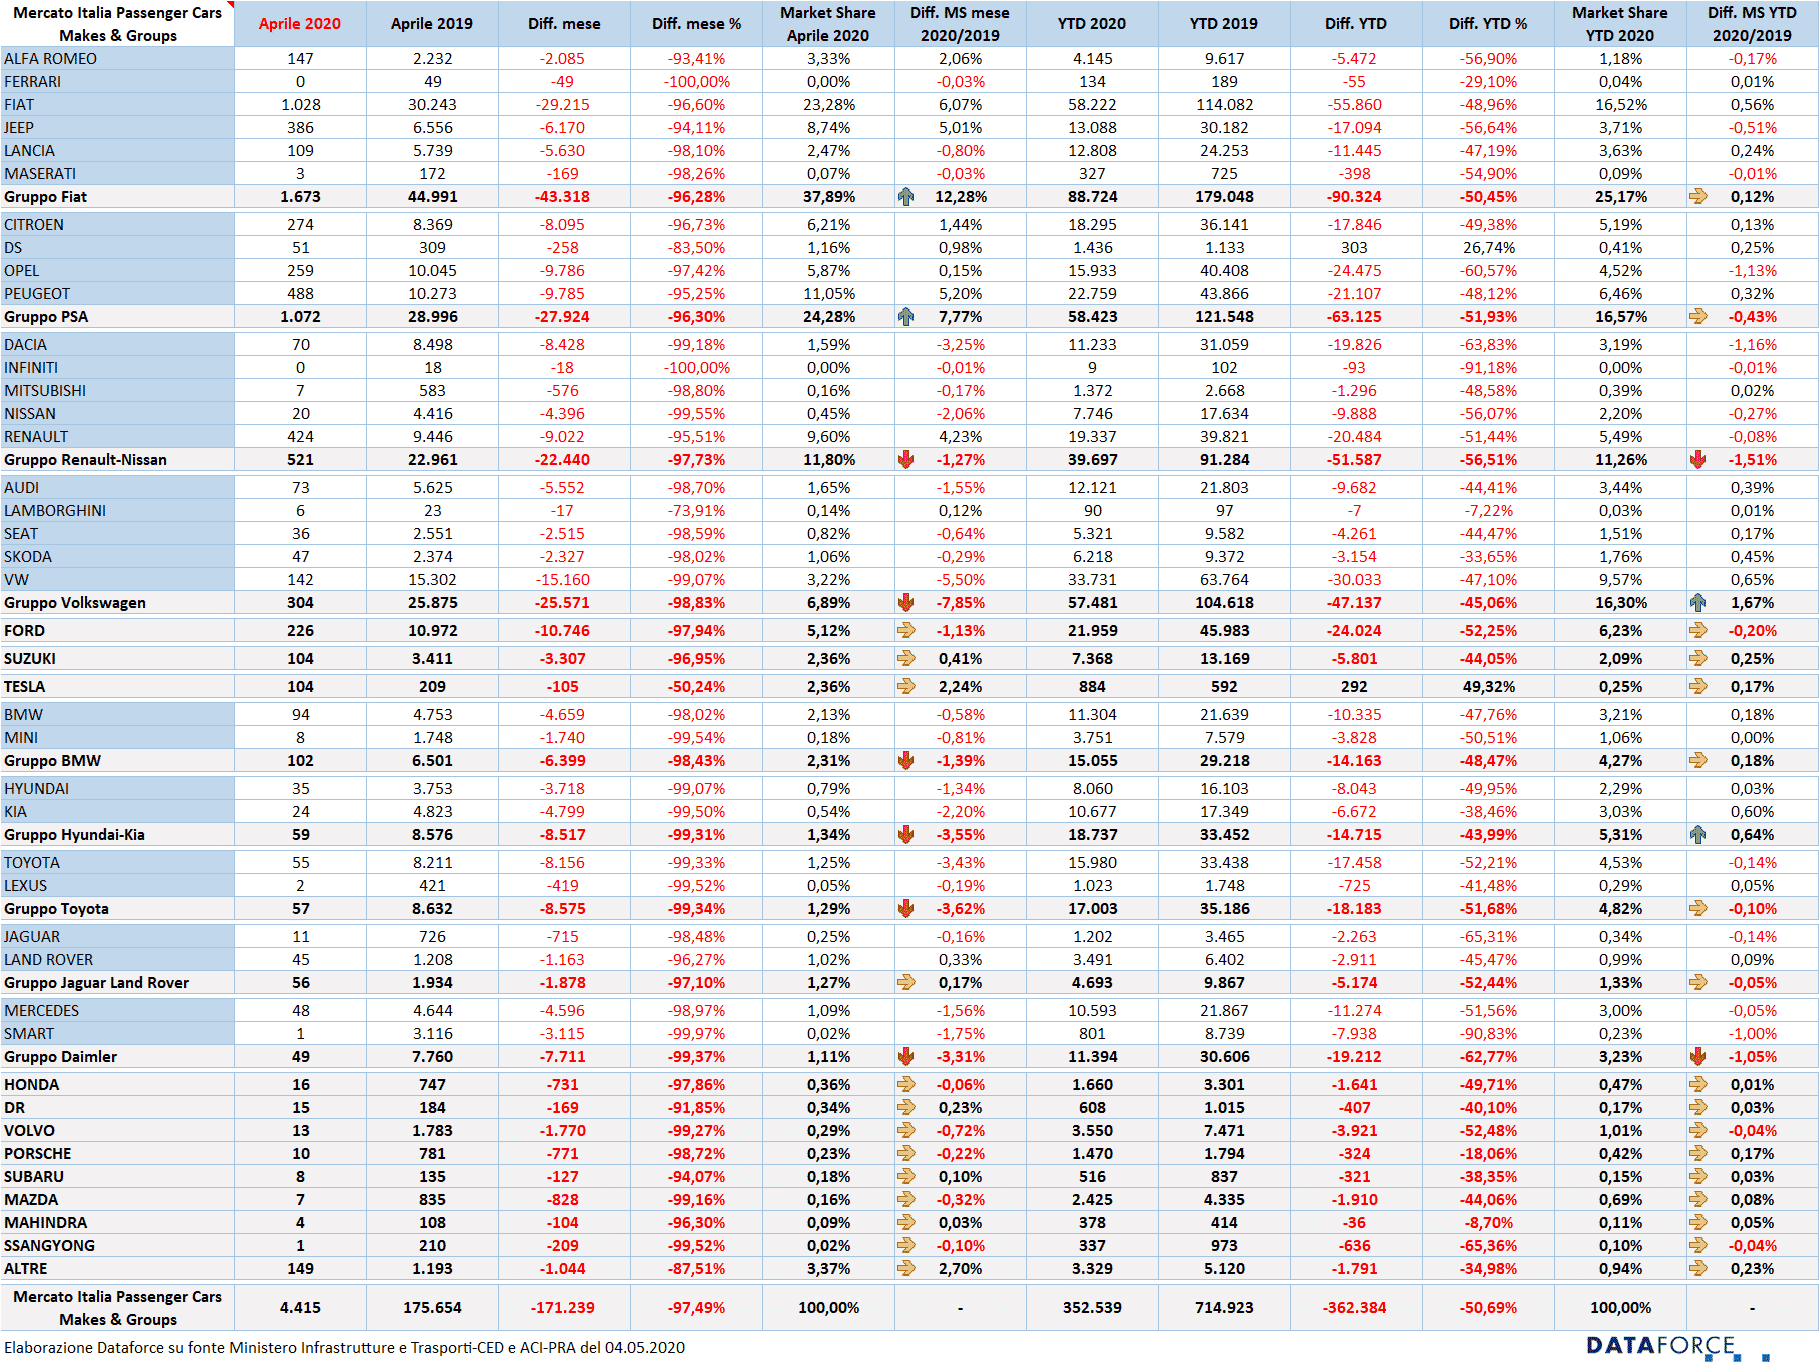
Task: Click market total YTD 2019 value 714.923
Action: (1224, 1308)
